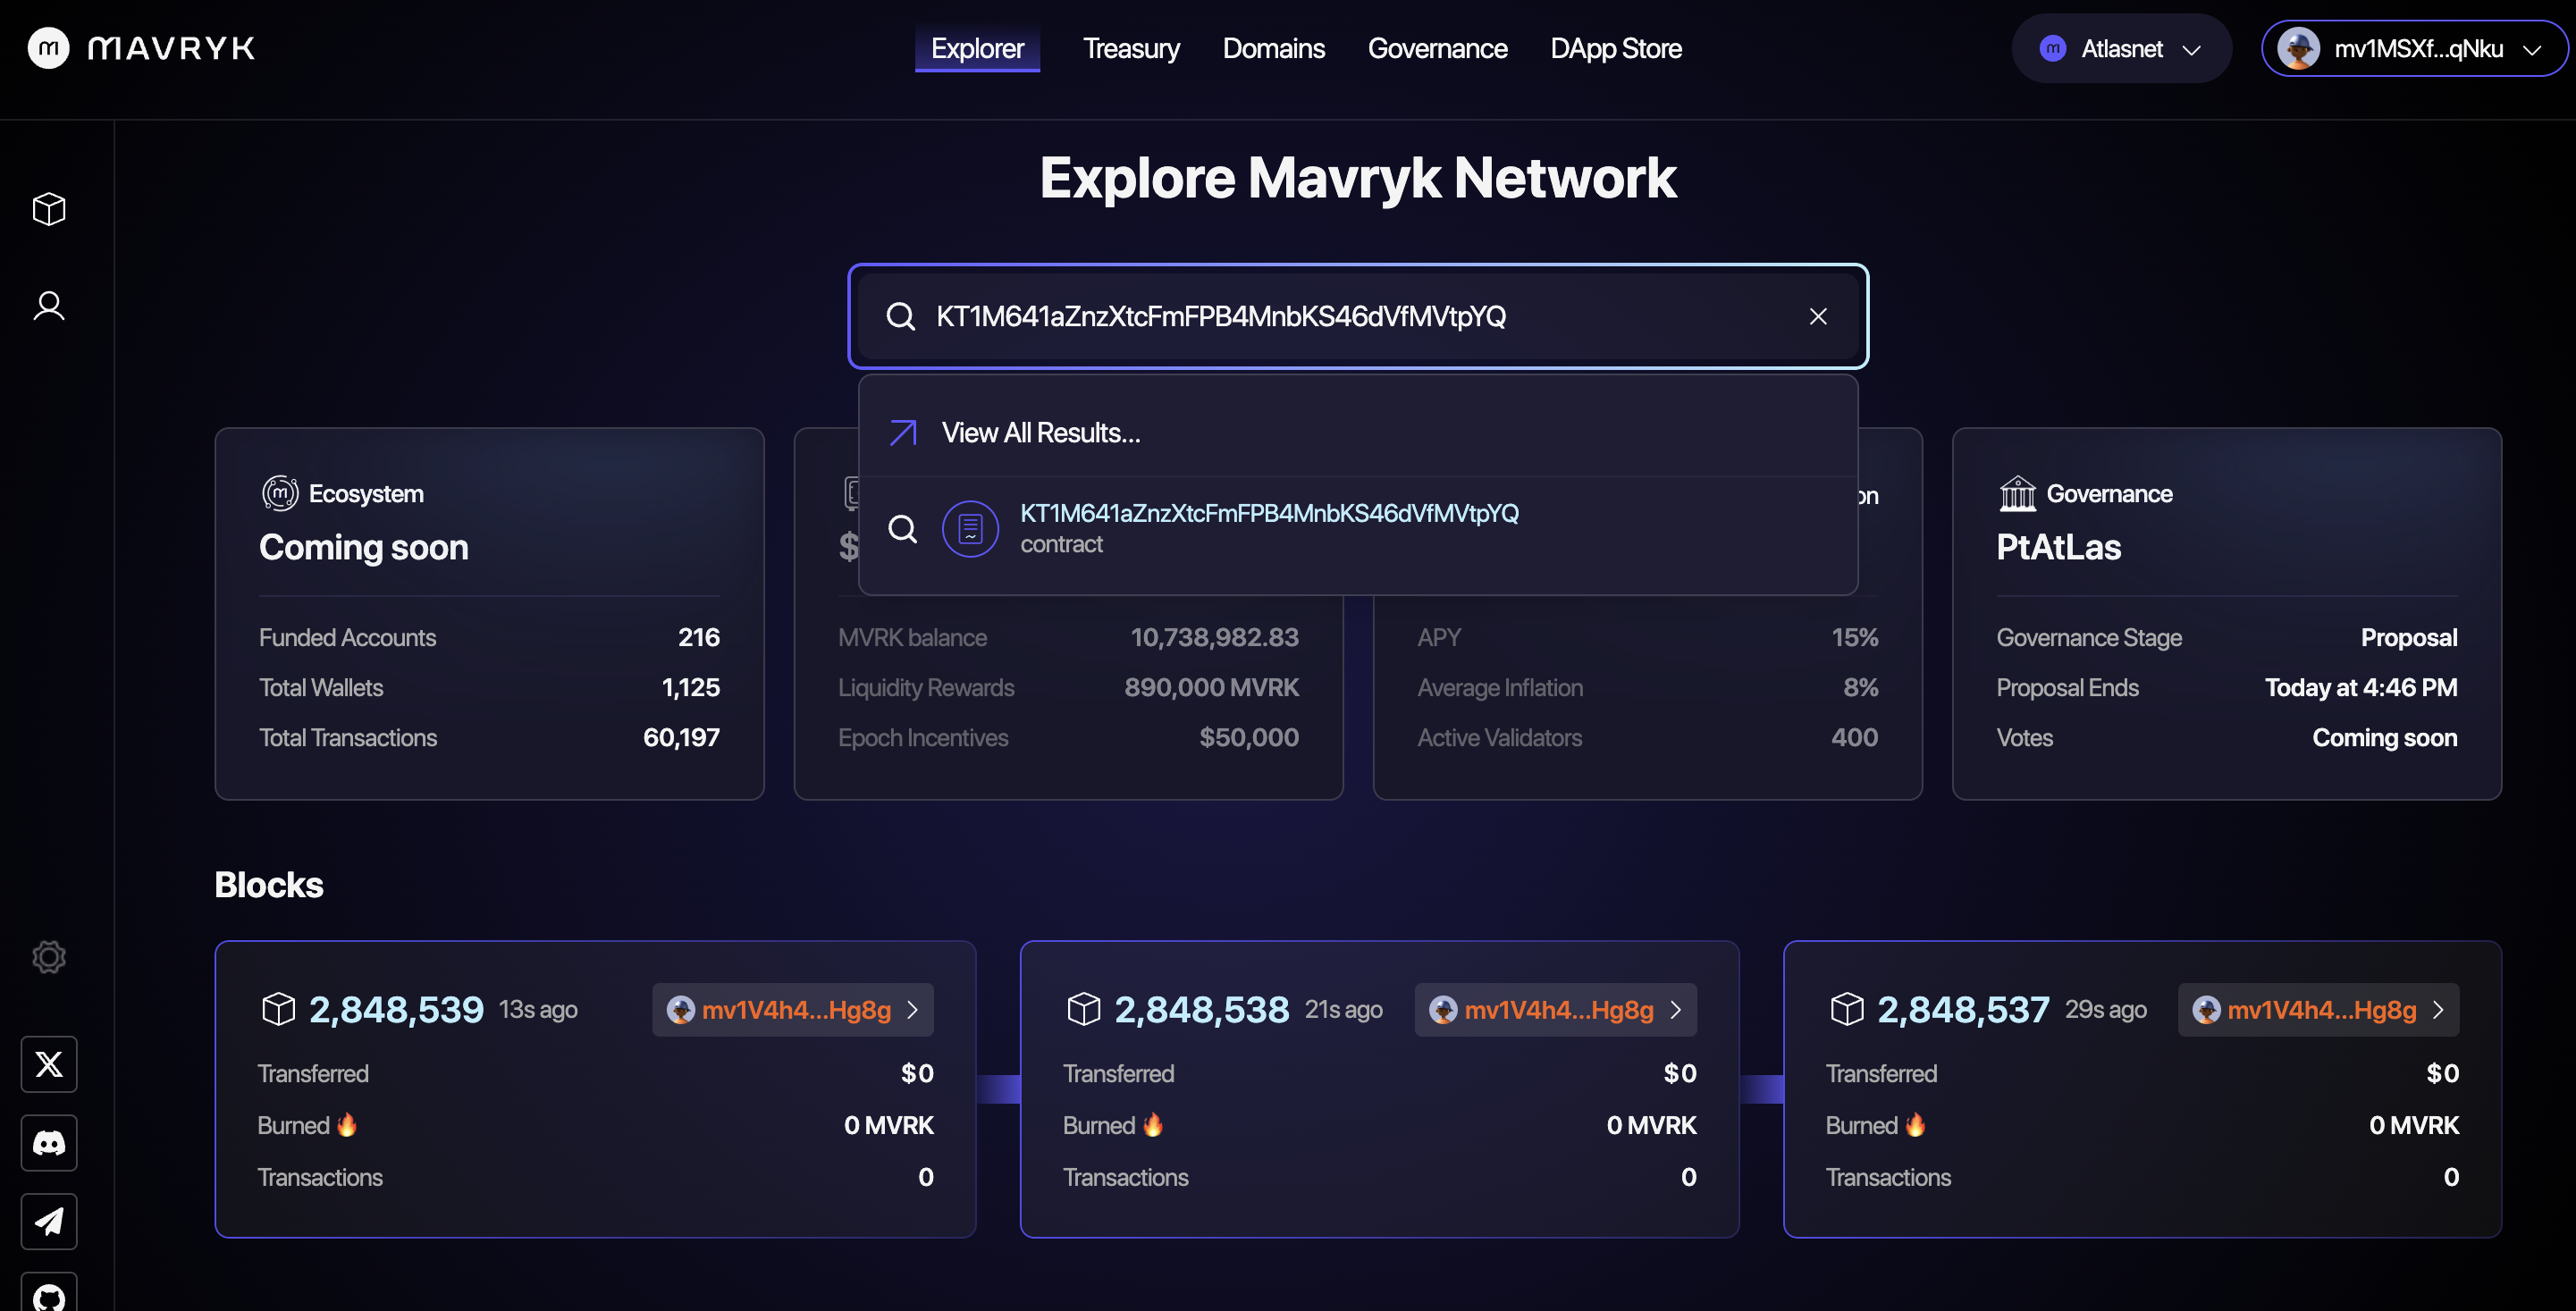Click the Average Inflation value 8%
The width and height of the screenshot is (2576, 1311).
click(x=1860, y=687)
